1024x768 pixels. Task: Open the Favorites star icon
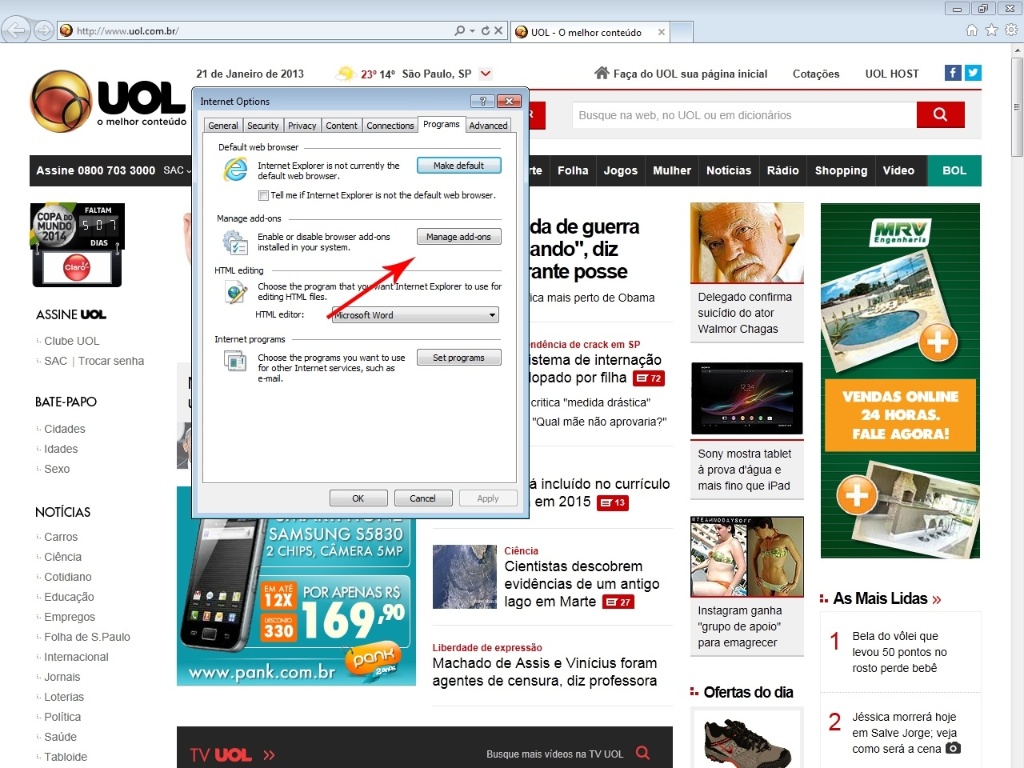click(x=991, y=30)
